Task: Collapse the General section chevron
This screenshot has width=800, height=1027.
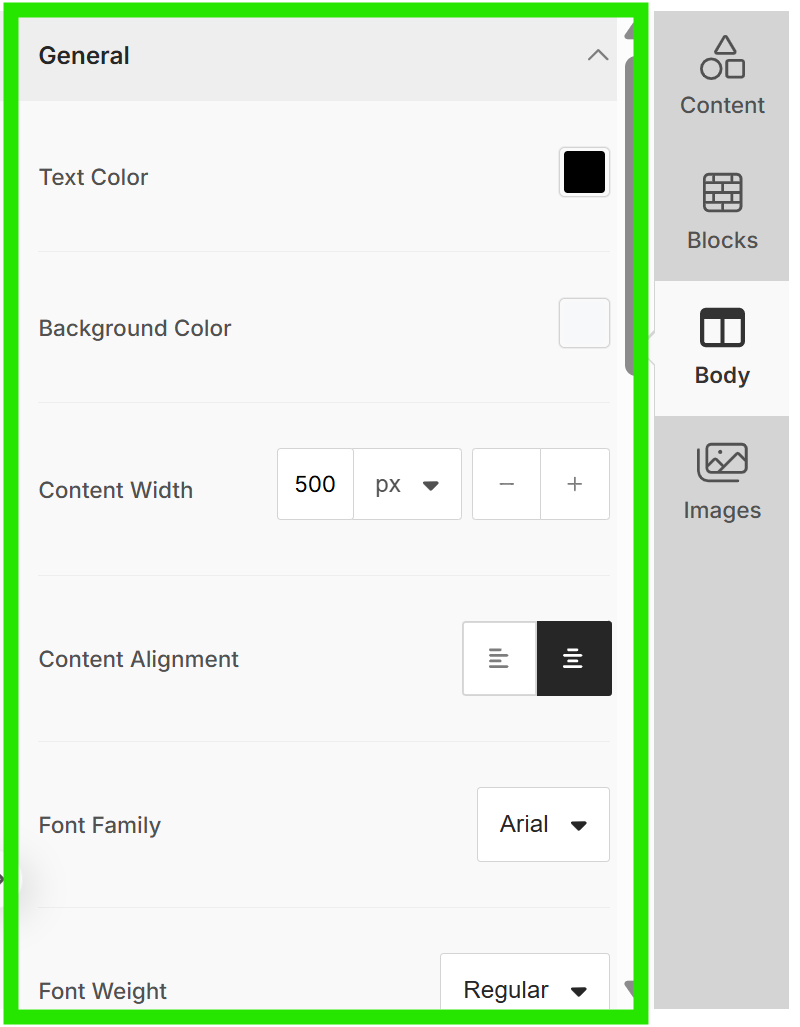Action: [x=598, y=55]
